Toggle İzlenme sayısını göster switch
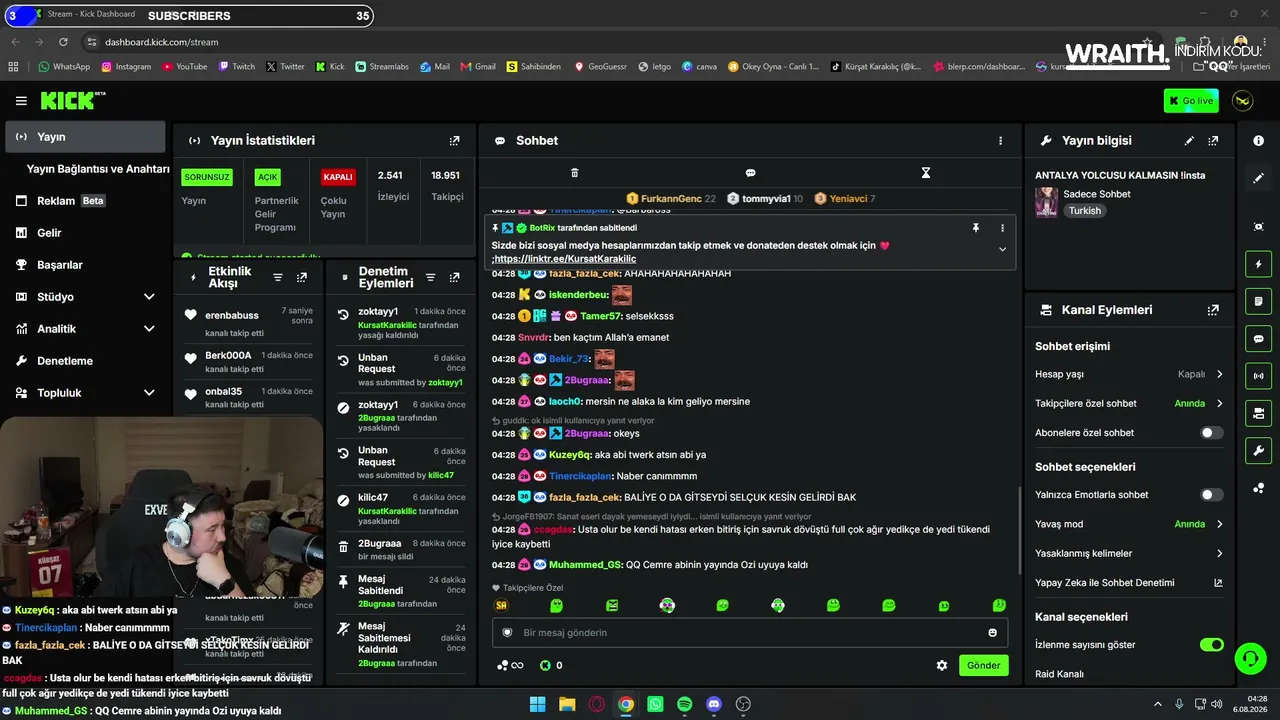Viewport: 1280px width, 720px height. click(x=1211, y=645)
